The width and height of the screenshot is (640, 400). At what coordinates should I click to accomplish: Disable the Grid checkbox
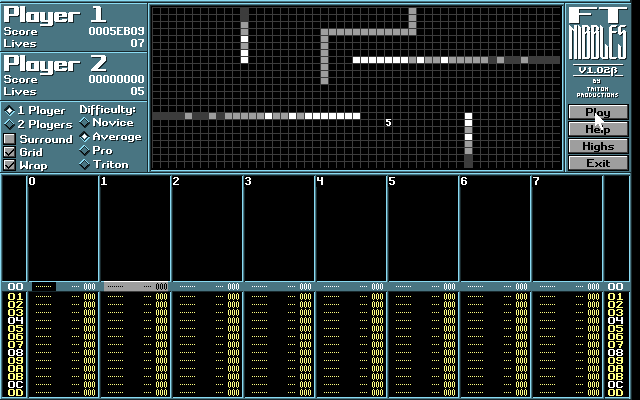(10, 152)
